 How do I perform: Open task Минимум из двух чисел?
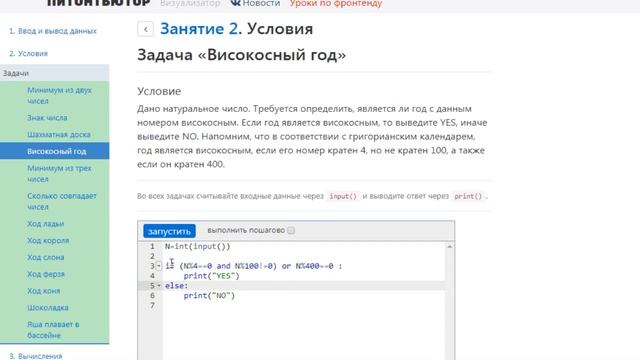coord(60,95)
